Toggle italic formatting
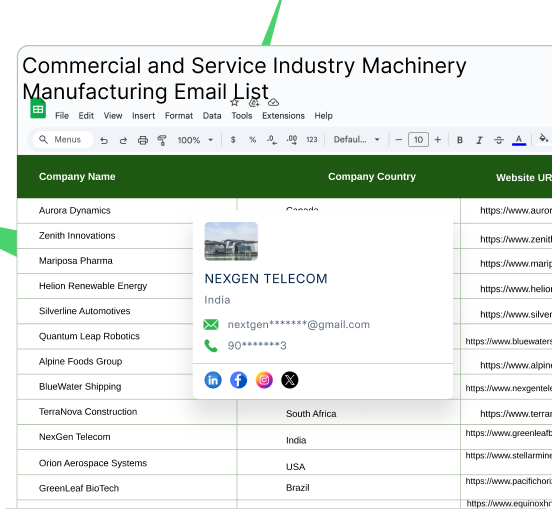Image resolution: width=552 pixels, height=509 pixels. point(479,140)
